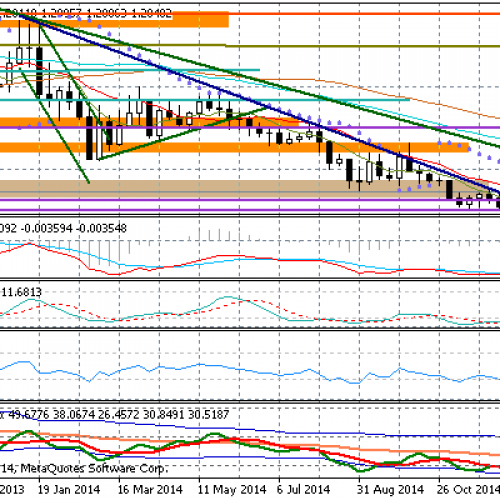This screenshot has height=500, width=500.
Task: Click the 19 Jan 2014 date label
Action: coord(69,490)
